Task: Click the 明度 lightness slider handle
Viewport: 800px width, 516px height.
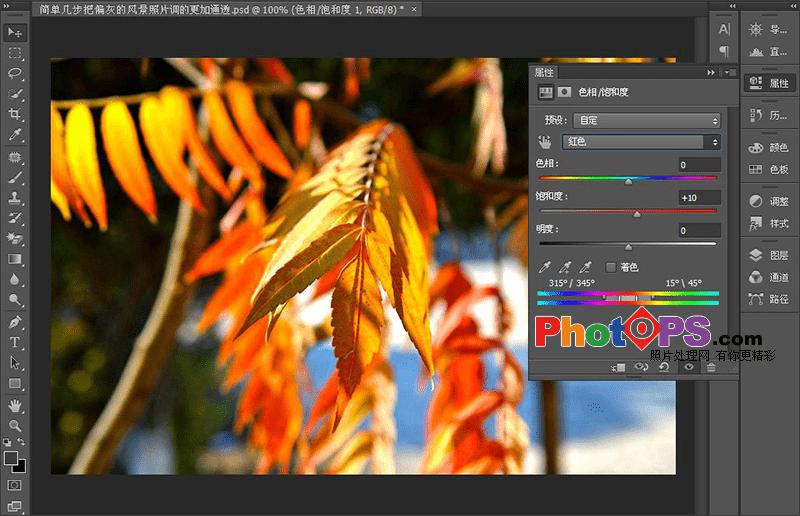Action: [x=629, y=248]
